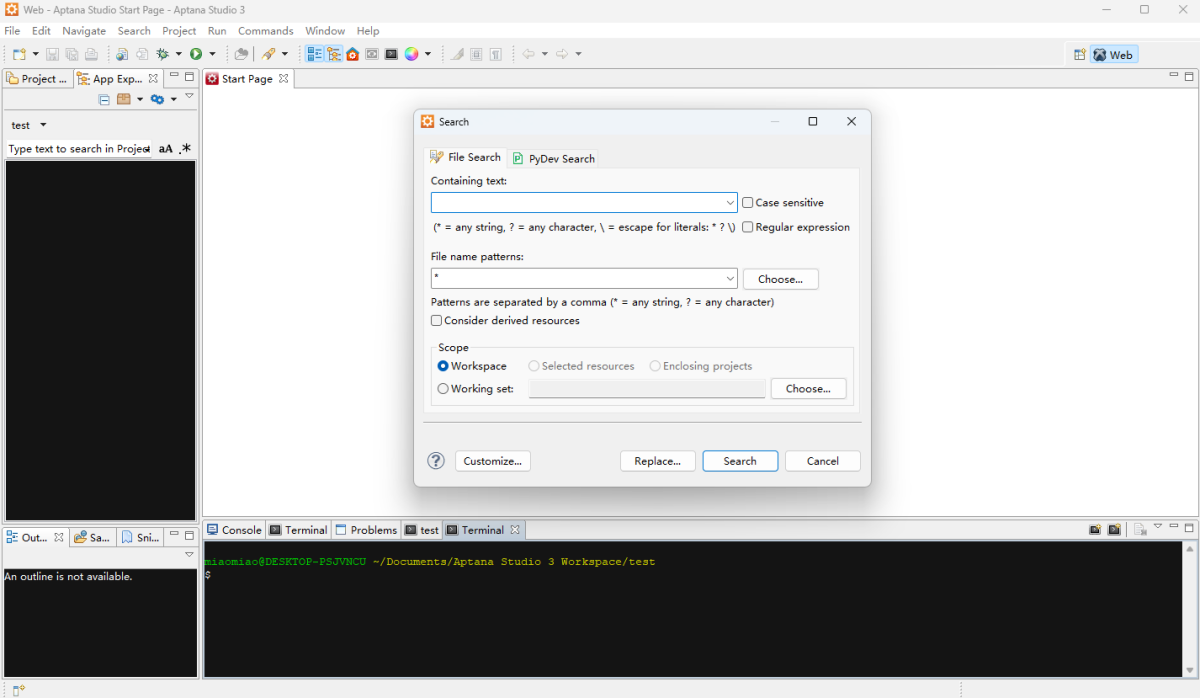Switch to the PyDev Search tab
Screen dimensions: 1200x698
pyautogui.click(x=553, y=159)
